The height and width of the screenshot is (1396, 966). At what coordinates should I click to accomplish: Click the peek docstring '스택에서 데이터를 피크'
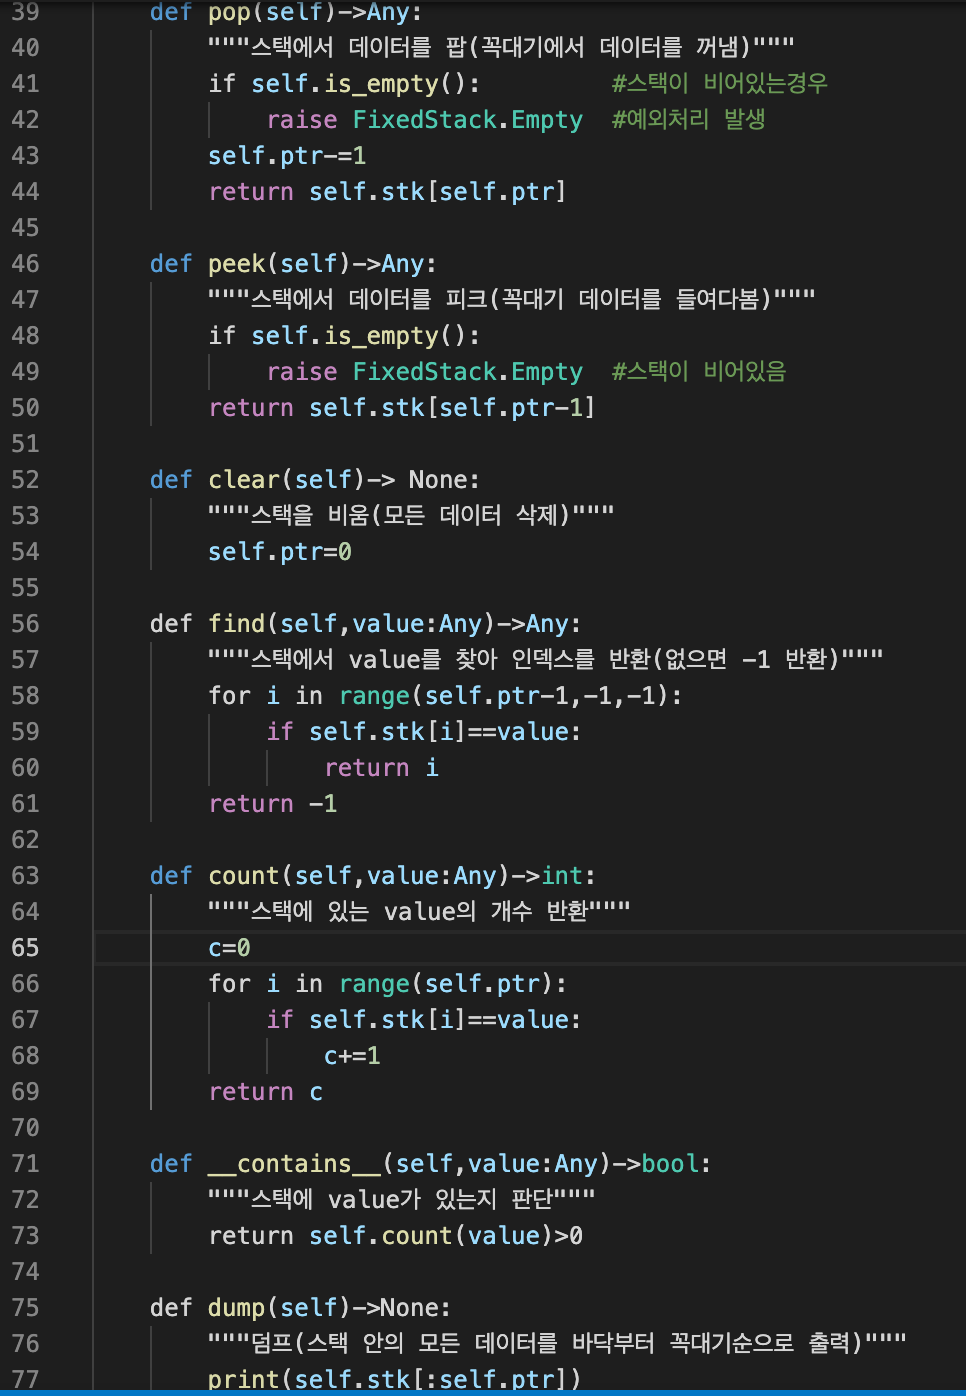511,300
